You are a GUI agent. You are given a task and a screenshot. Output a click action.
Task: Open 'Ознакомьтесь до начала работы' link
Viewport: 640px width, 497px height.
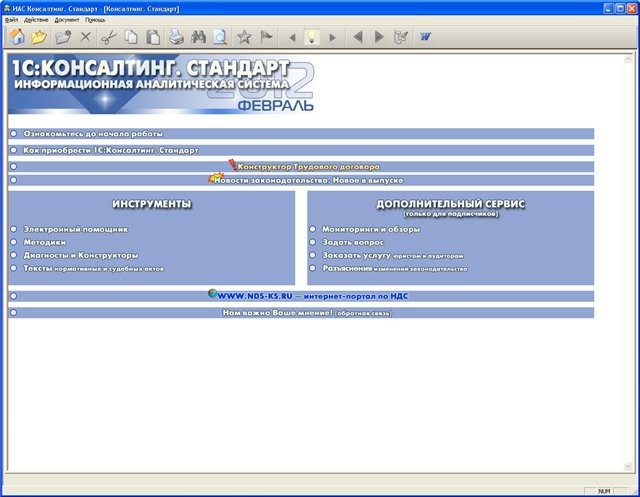(93, 133)
